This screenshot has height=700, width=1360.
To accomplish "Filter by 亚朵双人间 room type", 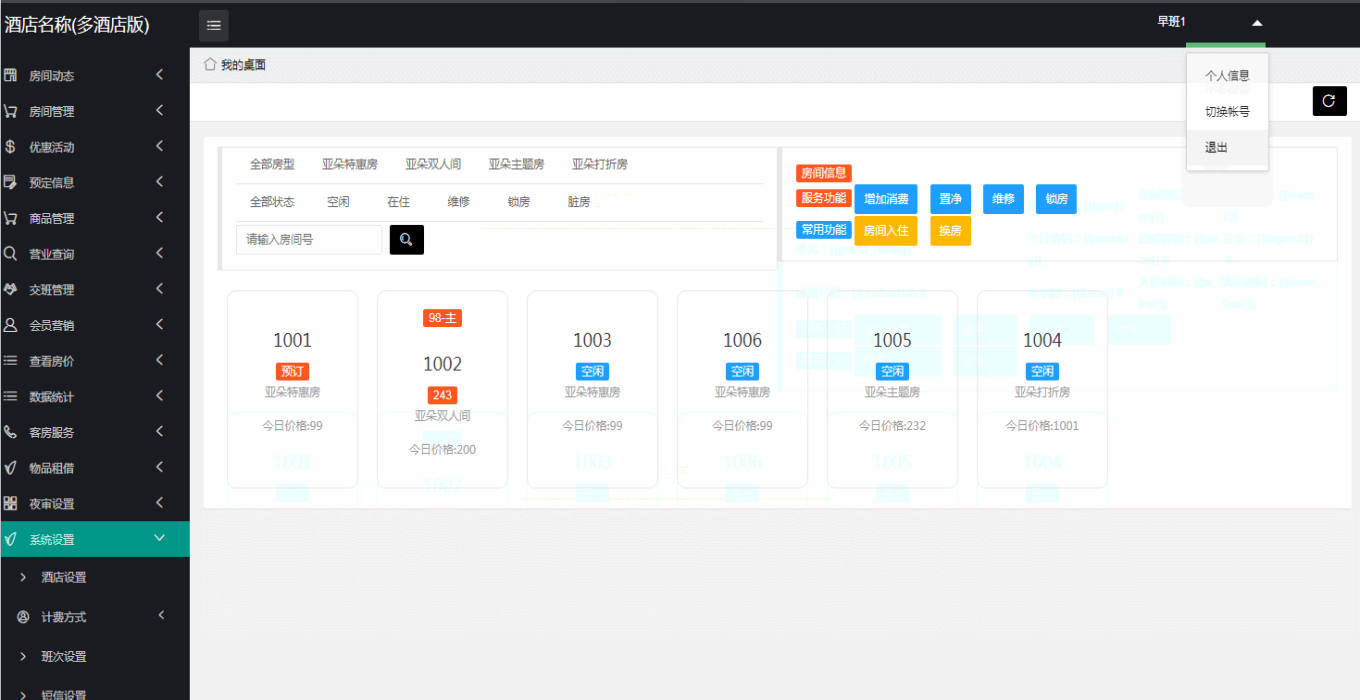I will pyautogui.click(x=433, y=164).
